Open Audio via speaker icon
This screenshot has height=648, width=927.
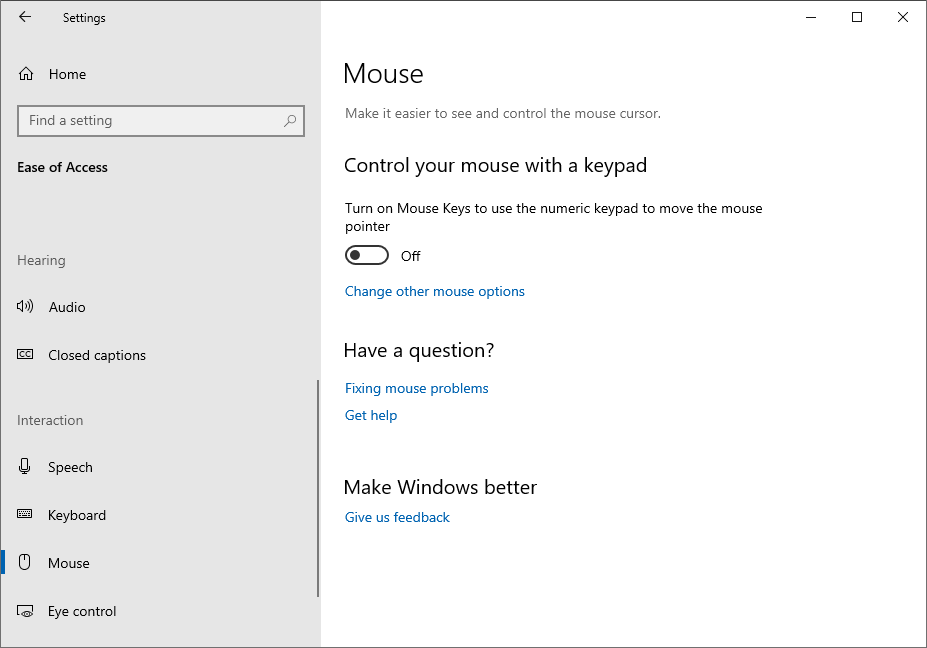25,306
